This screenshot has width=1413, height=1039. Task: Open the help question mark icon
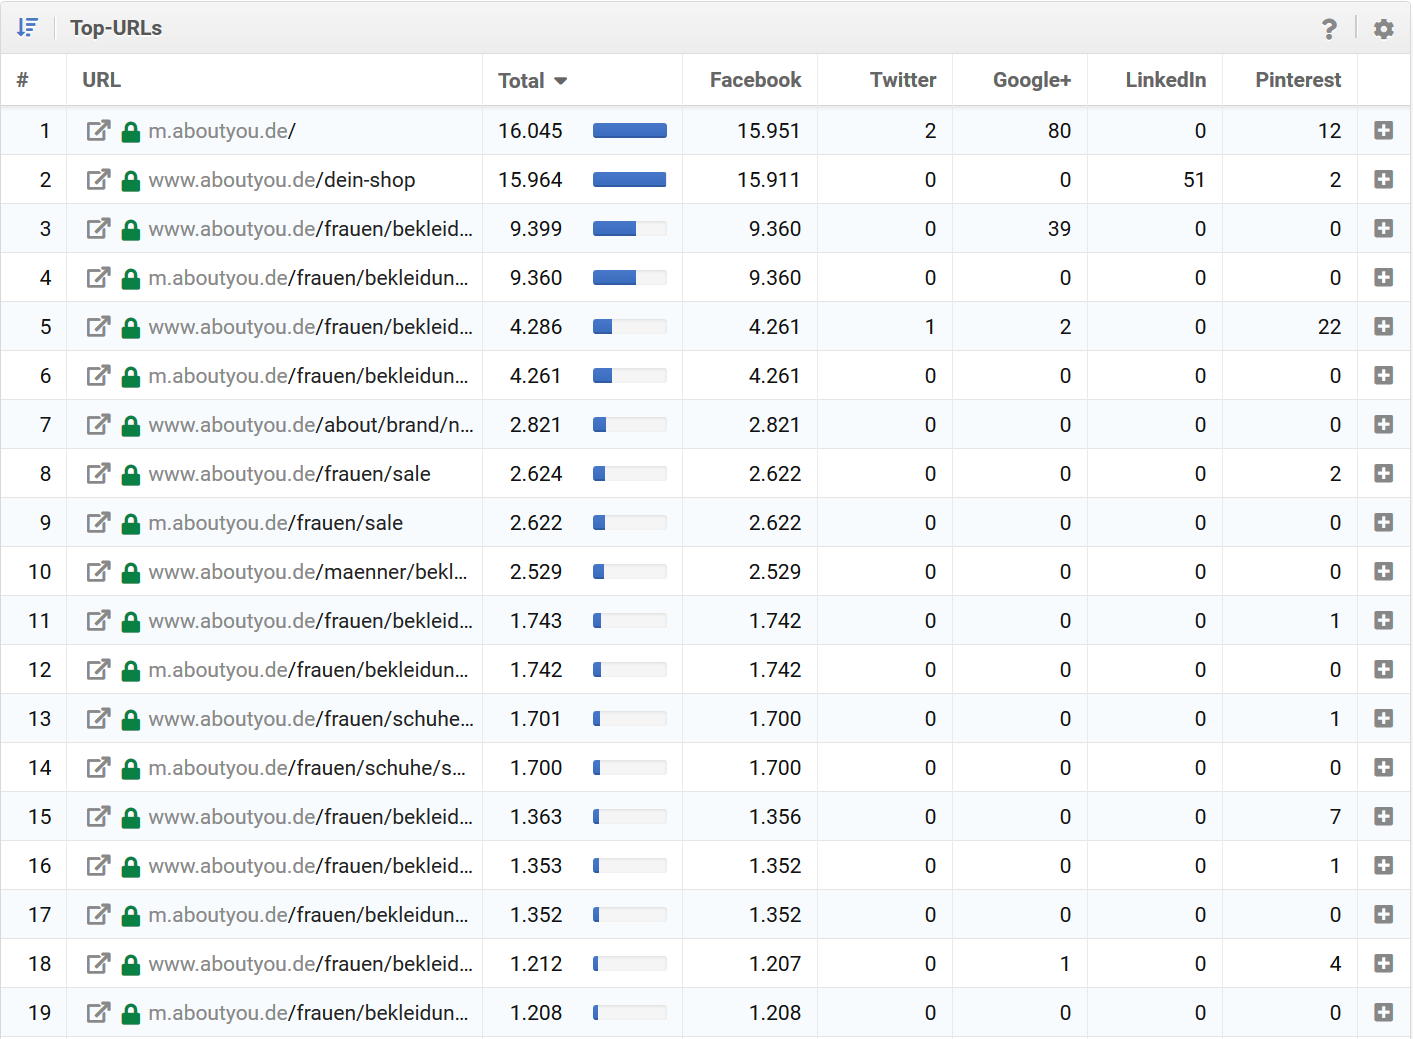1328,29
